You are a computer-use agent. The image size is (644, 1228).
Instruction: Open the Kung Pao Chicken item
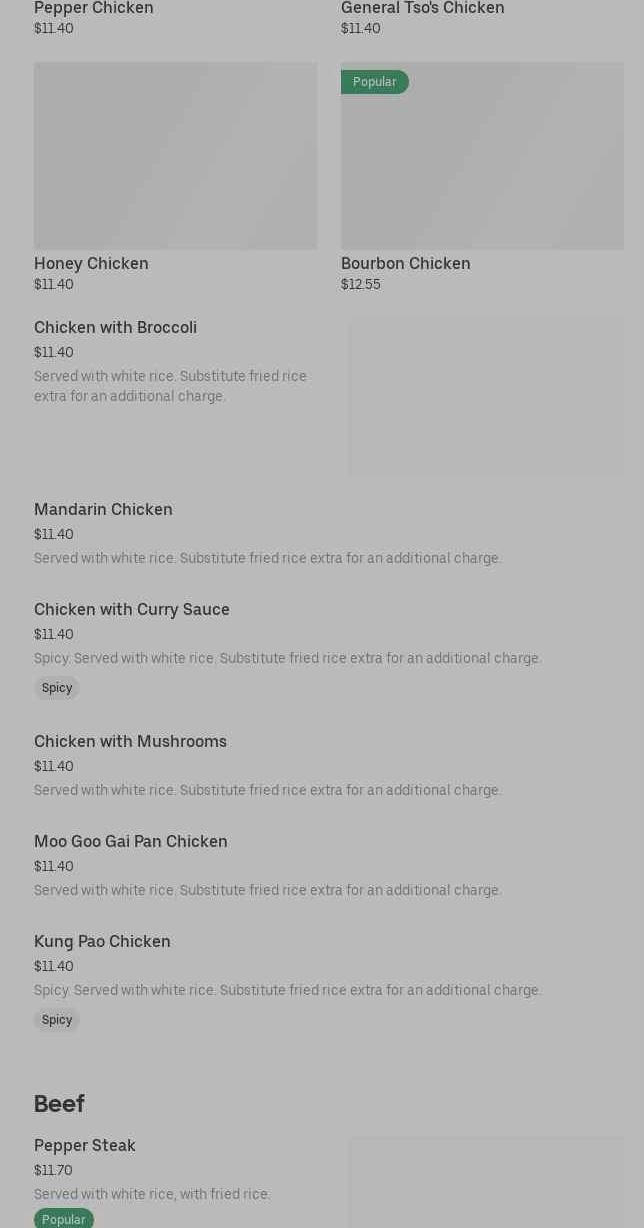click(x=102, y=942)
